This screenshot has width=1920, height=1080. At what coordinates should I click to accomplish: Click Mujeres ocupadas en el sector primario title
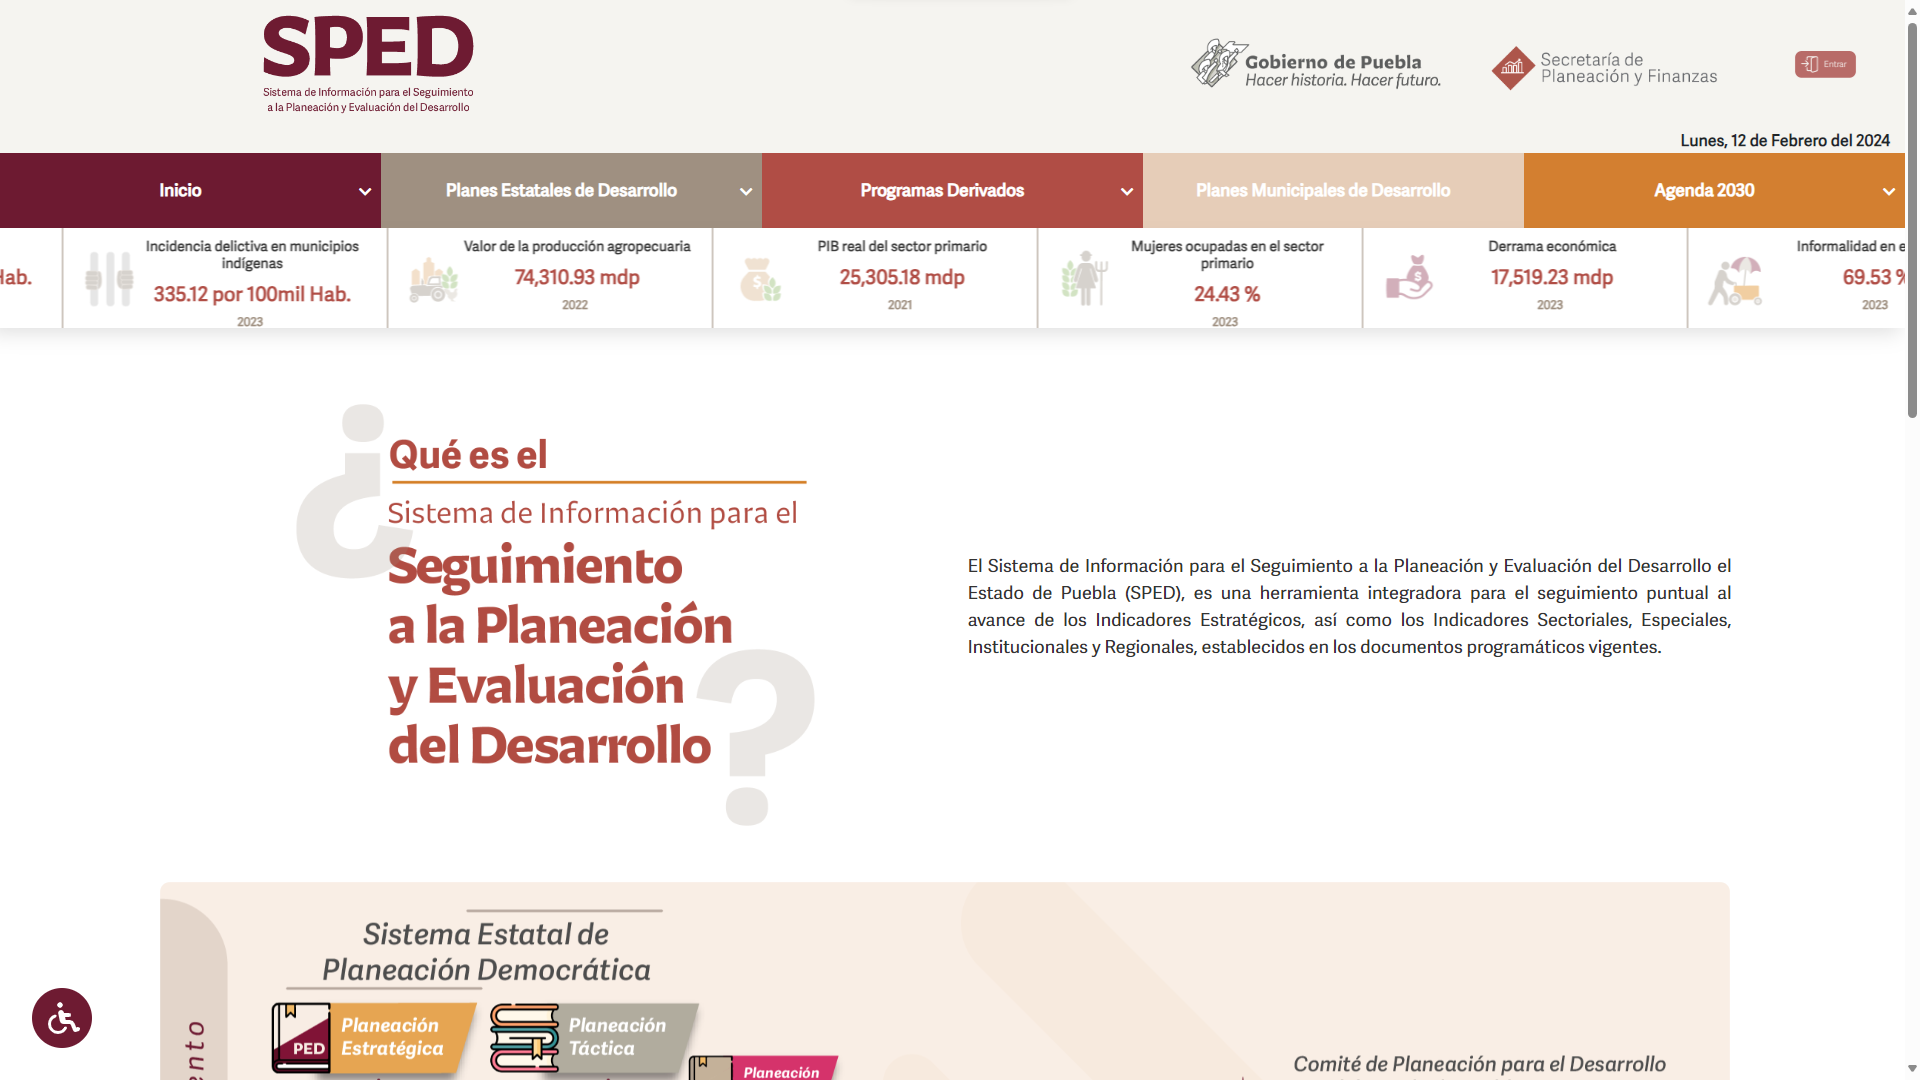pyautogui.click(x=1227, y=254)
